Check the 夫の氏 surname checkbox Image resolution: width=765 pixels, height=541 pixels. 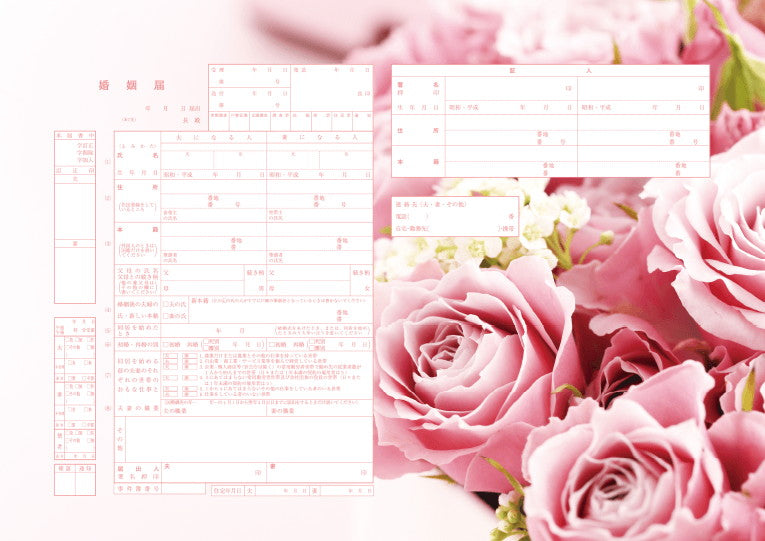click(x=166, y=304)
